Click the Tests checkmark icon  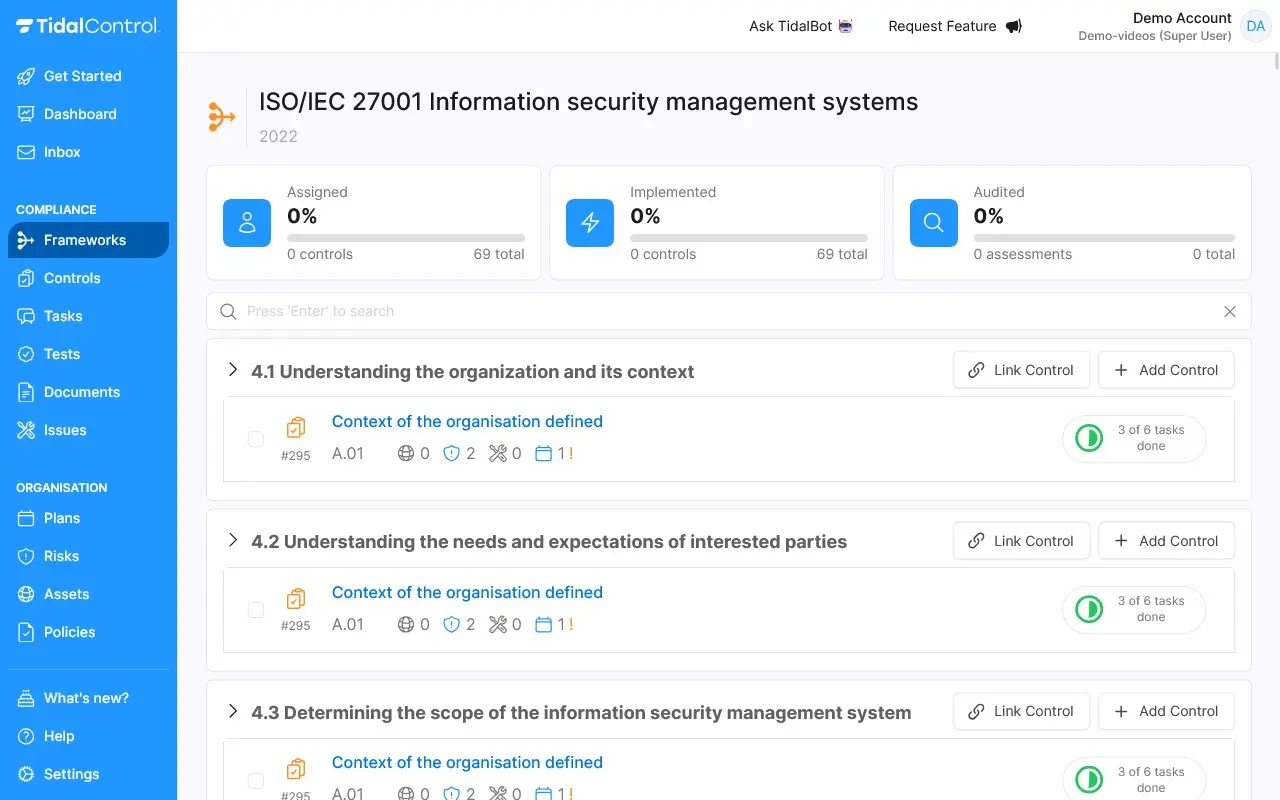(26, 354)
